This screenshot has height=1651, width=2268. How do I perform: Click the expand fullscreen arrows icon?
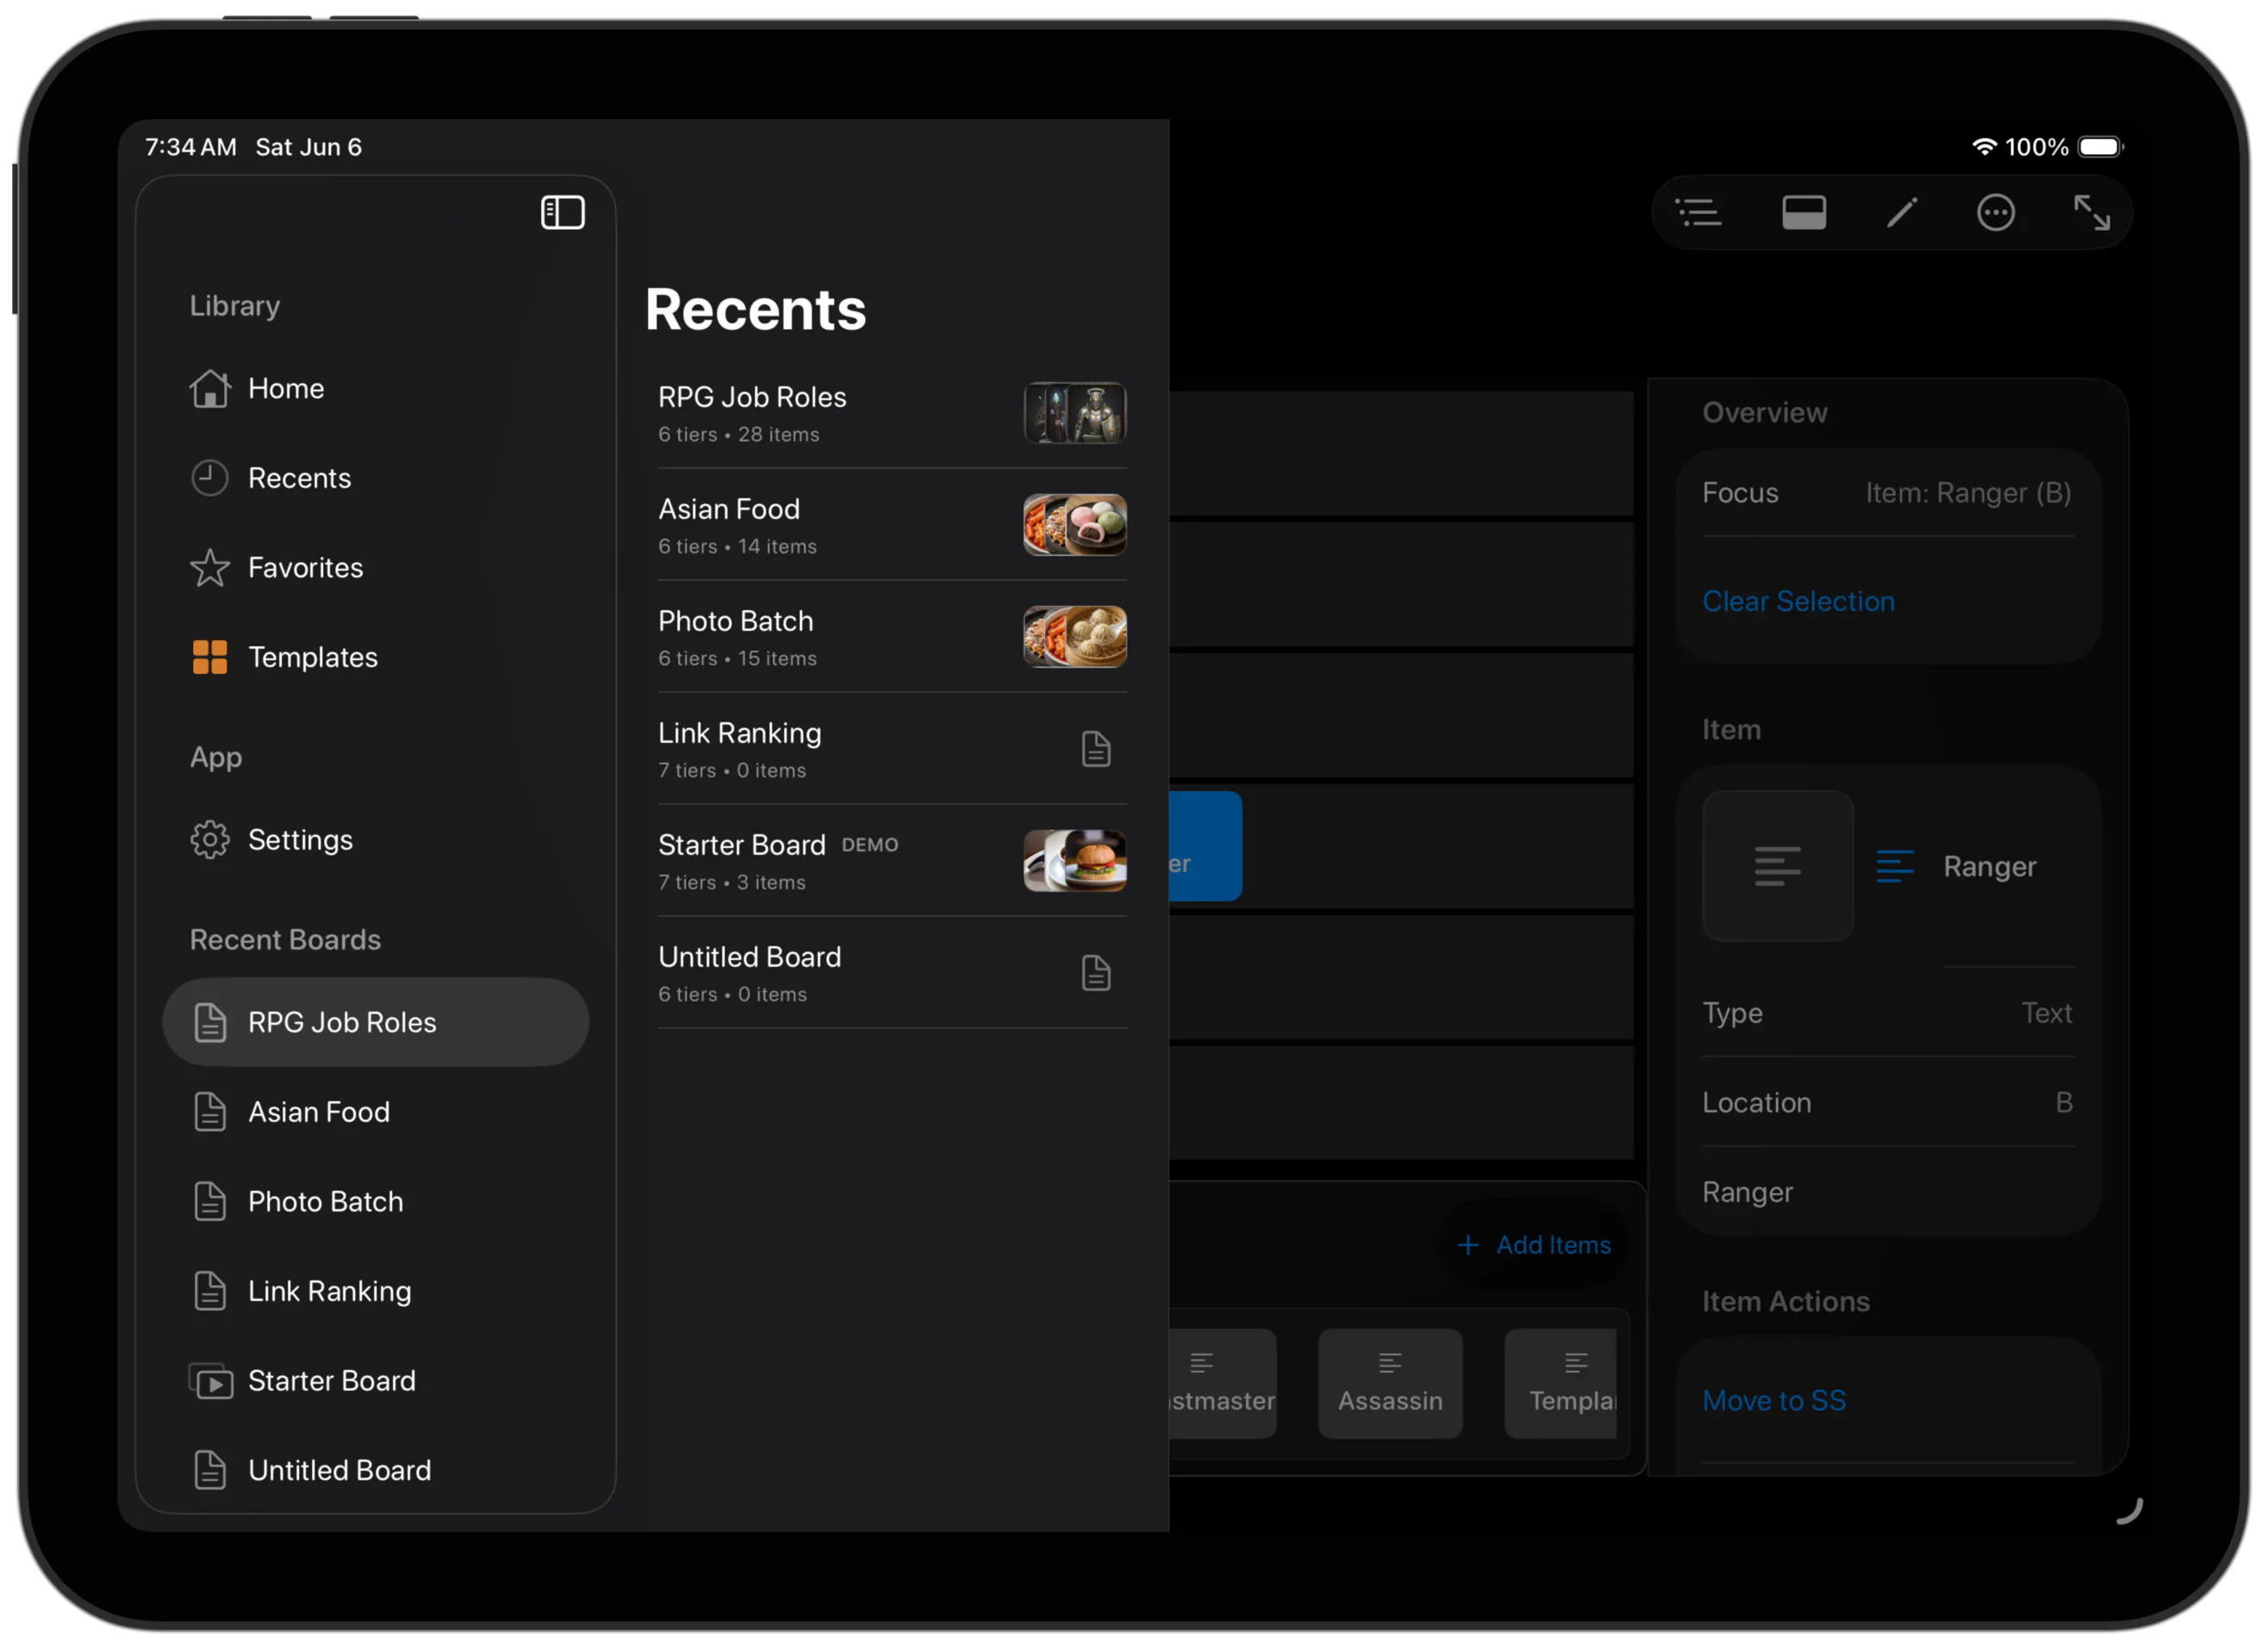pyautogui.click(x=2091, y=212)
